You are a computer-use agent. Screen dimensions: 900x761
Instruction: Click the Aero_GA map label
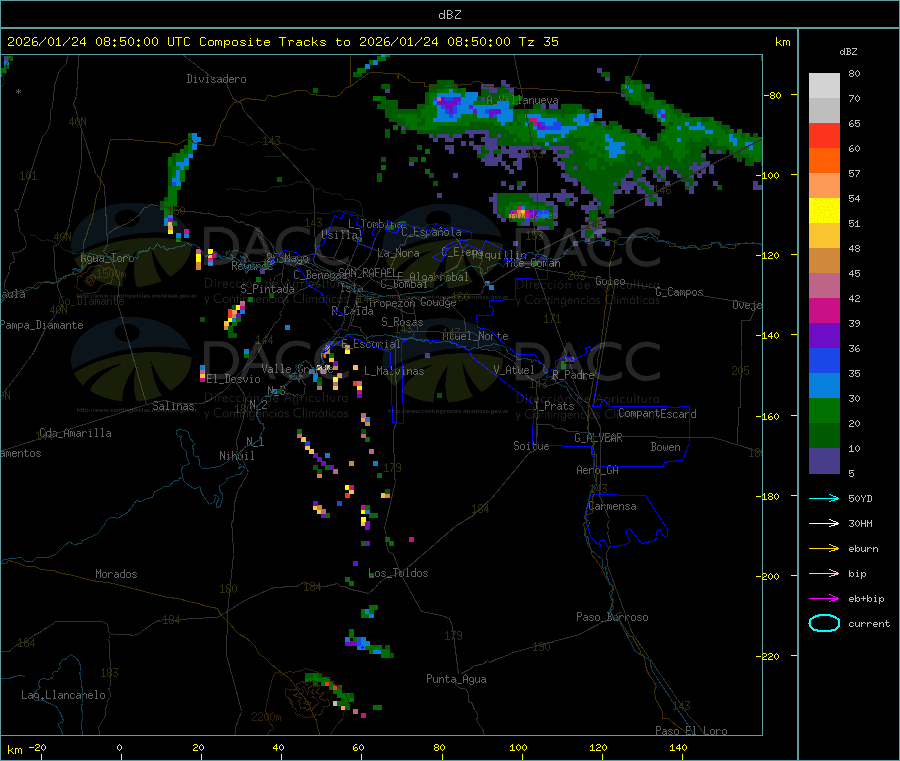tap(598, 470)
